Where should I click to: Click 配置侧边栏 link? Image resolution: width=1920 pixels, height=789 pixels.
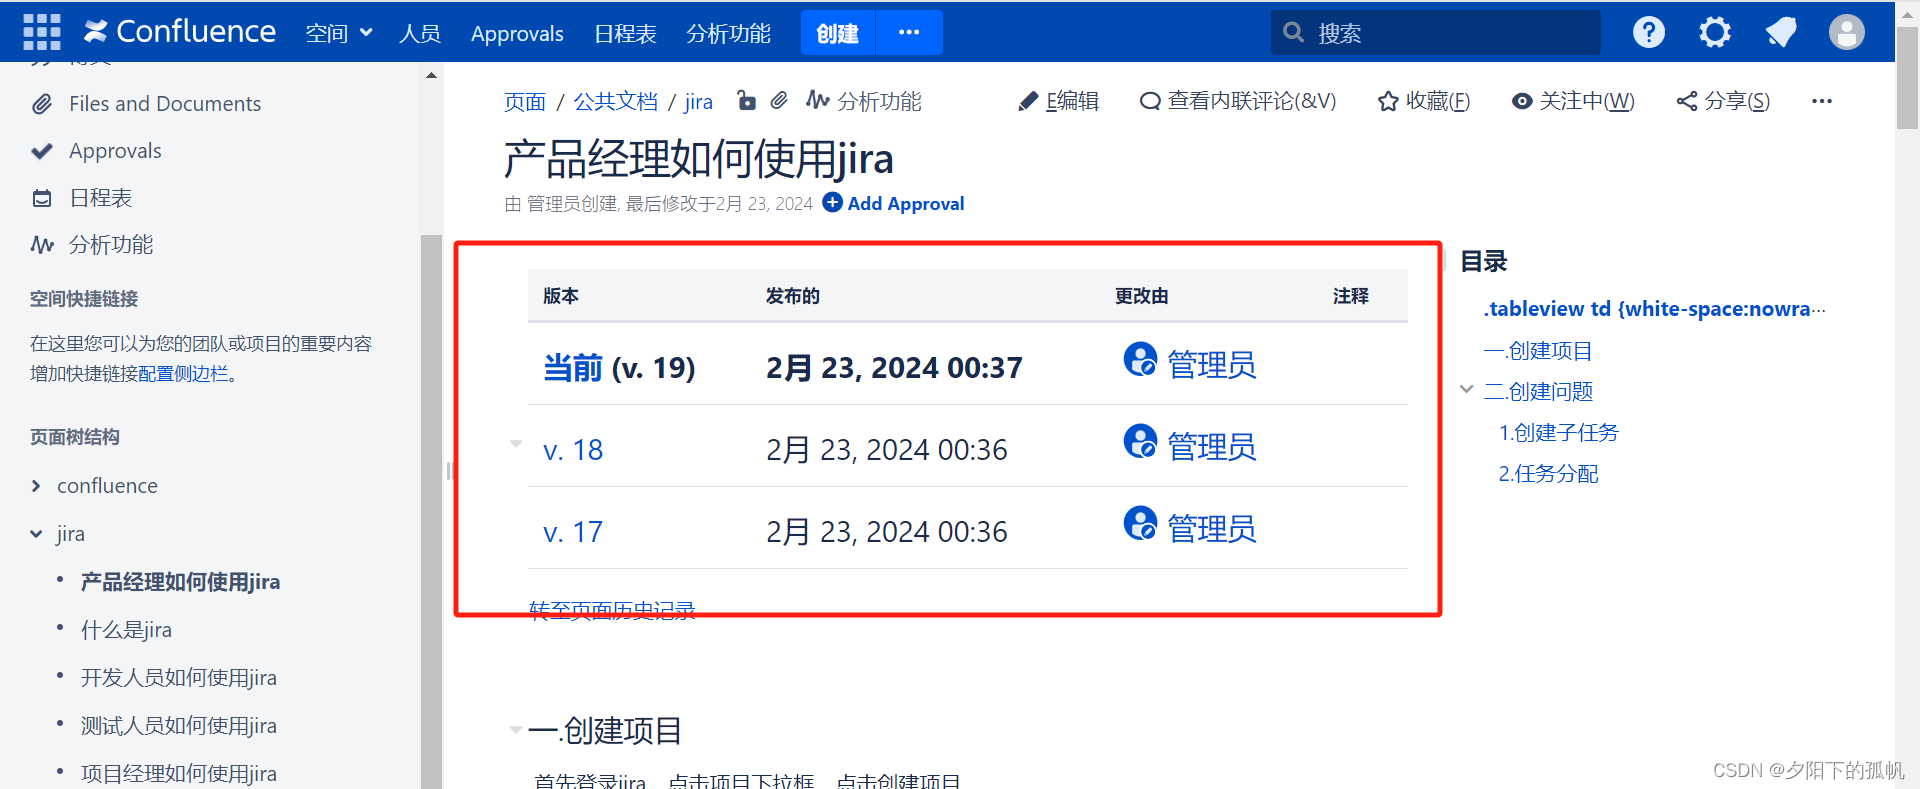tap(182, 373)
